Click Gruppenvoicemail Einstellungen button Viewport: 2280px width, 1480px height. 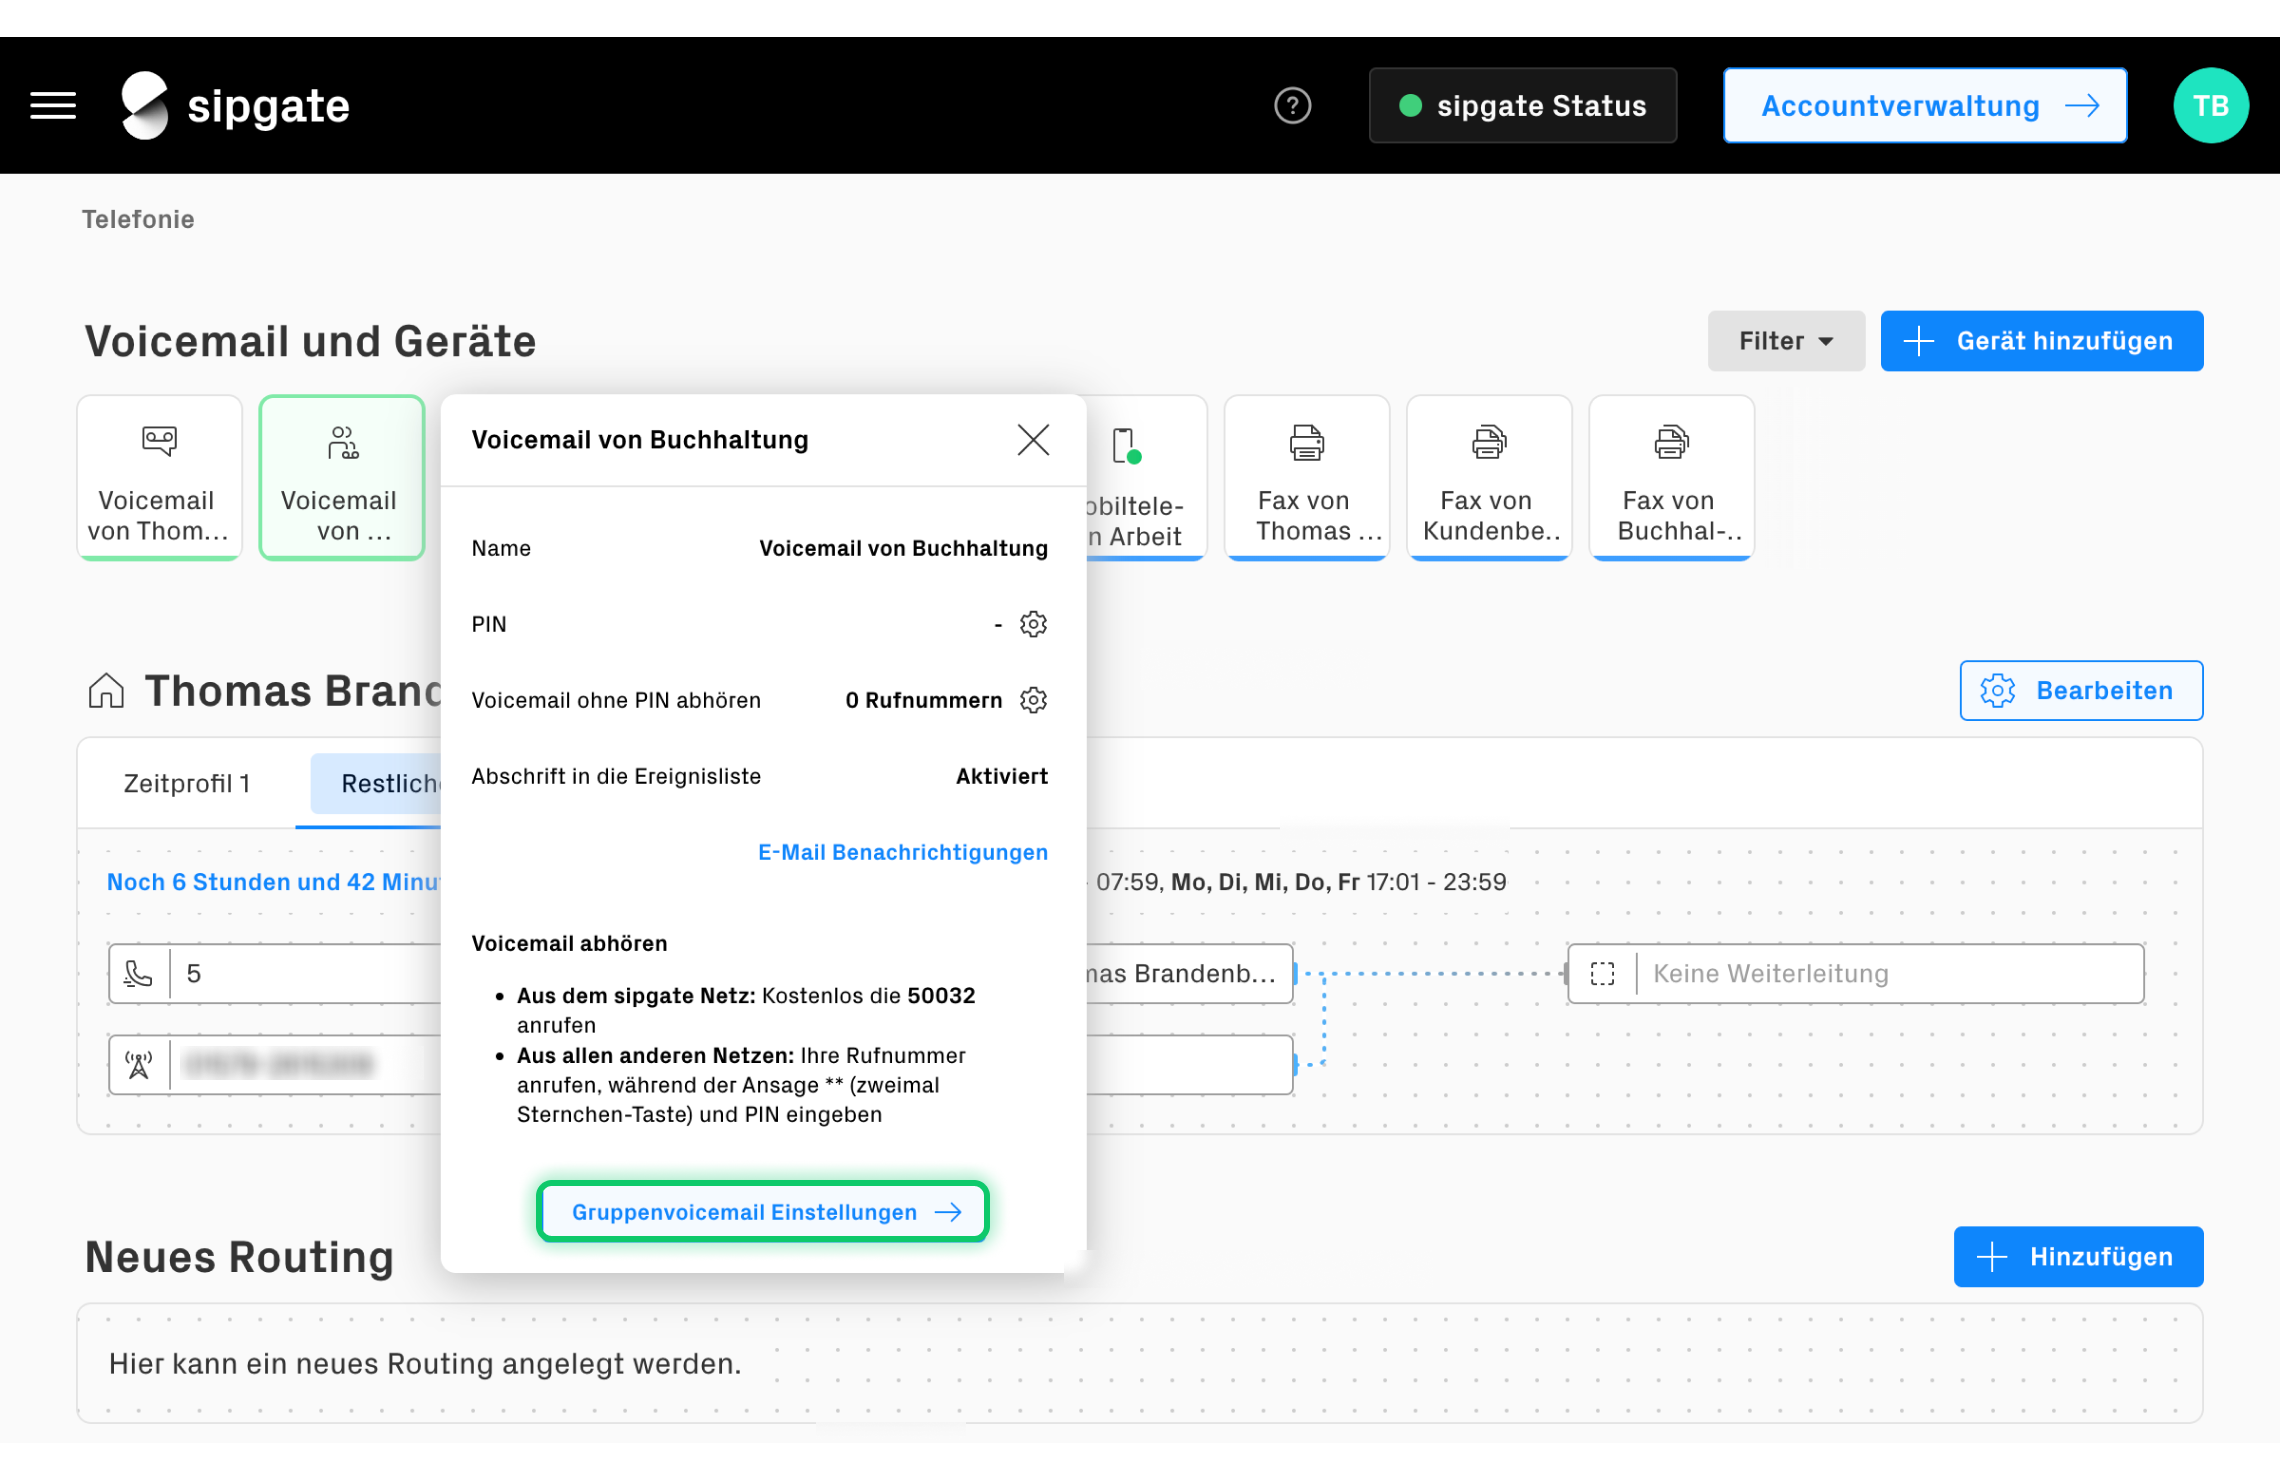click(763, 1212)
